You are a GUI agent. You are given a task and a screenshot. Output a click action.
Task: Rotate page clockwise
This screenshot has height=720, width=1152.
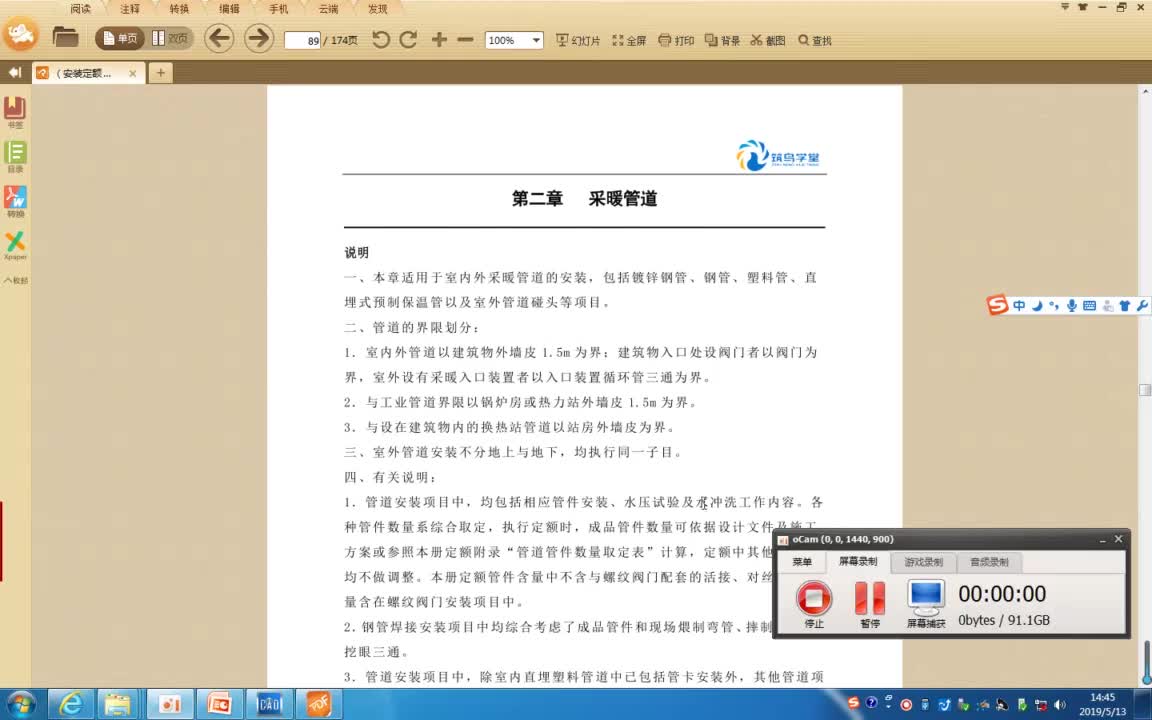408,40
